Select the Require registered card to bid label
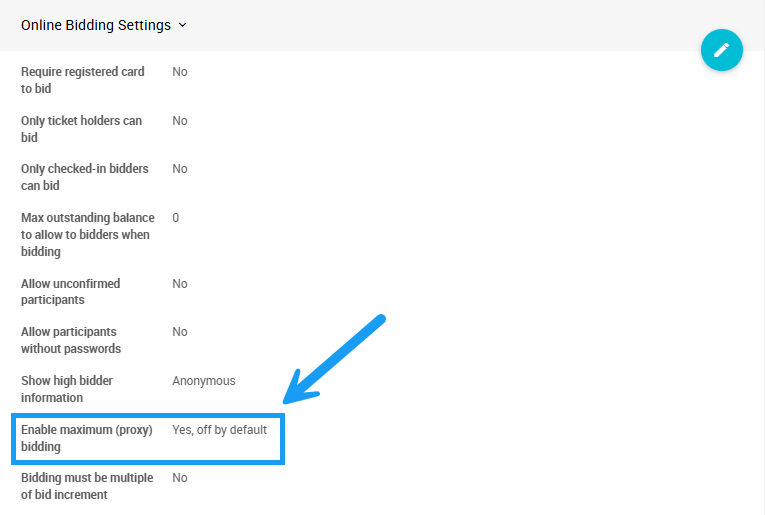 click(x=82, y=80)
